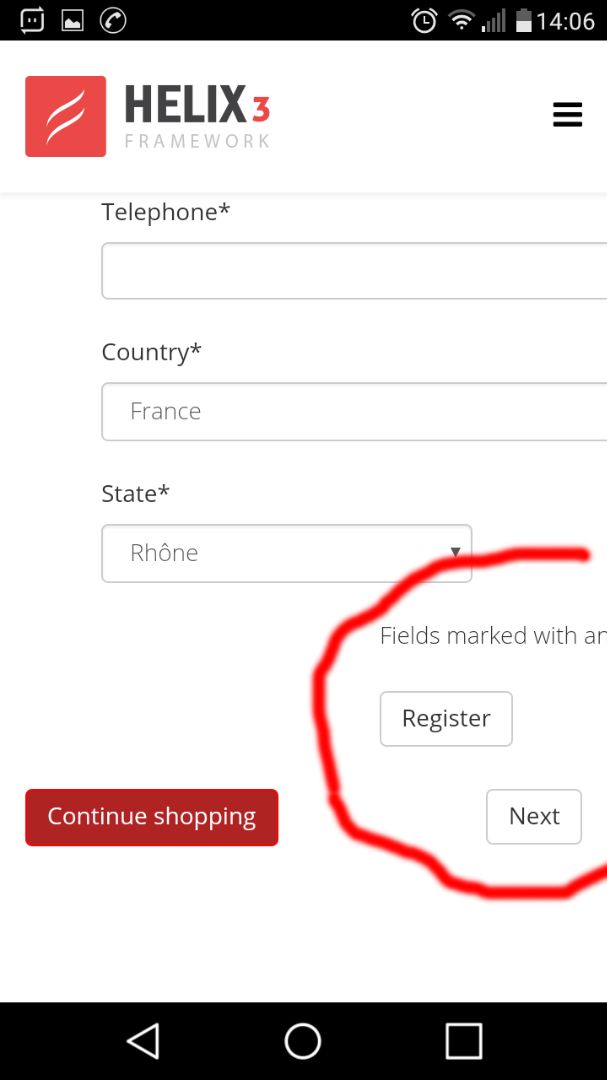Screen dimensions: 607x1080
Task: Tap the image notification icon
Action: click(72, 20)
